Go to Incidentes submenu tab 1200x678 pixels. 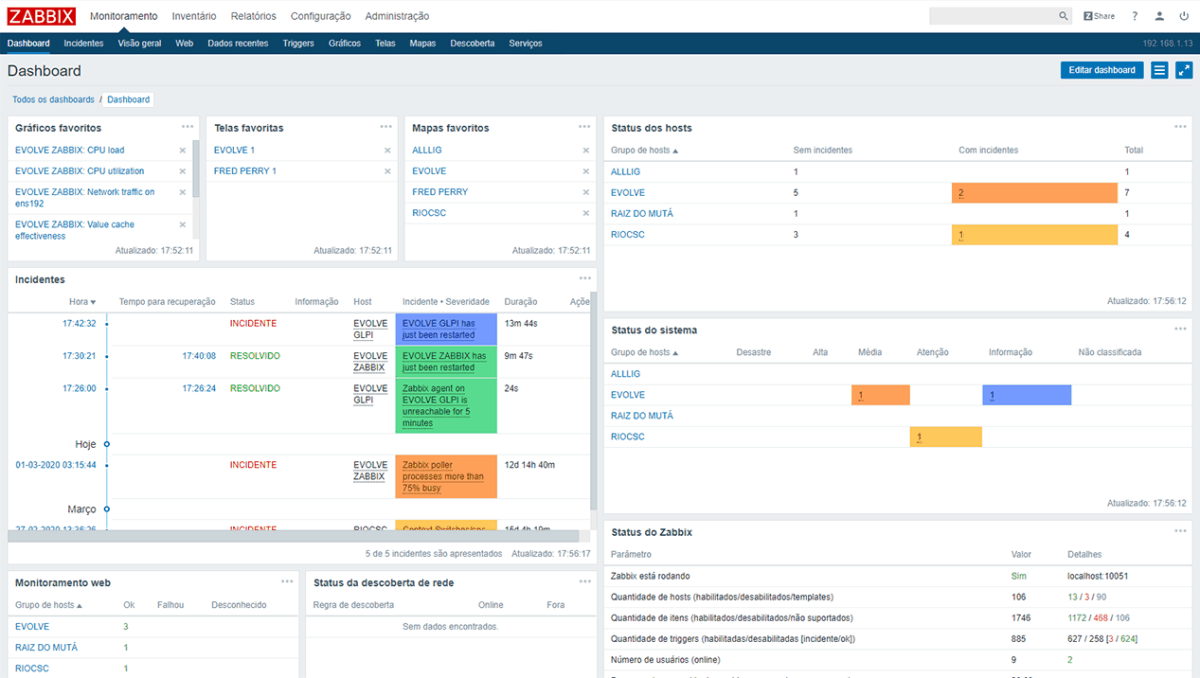pos(84,43)
